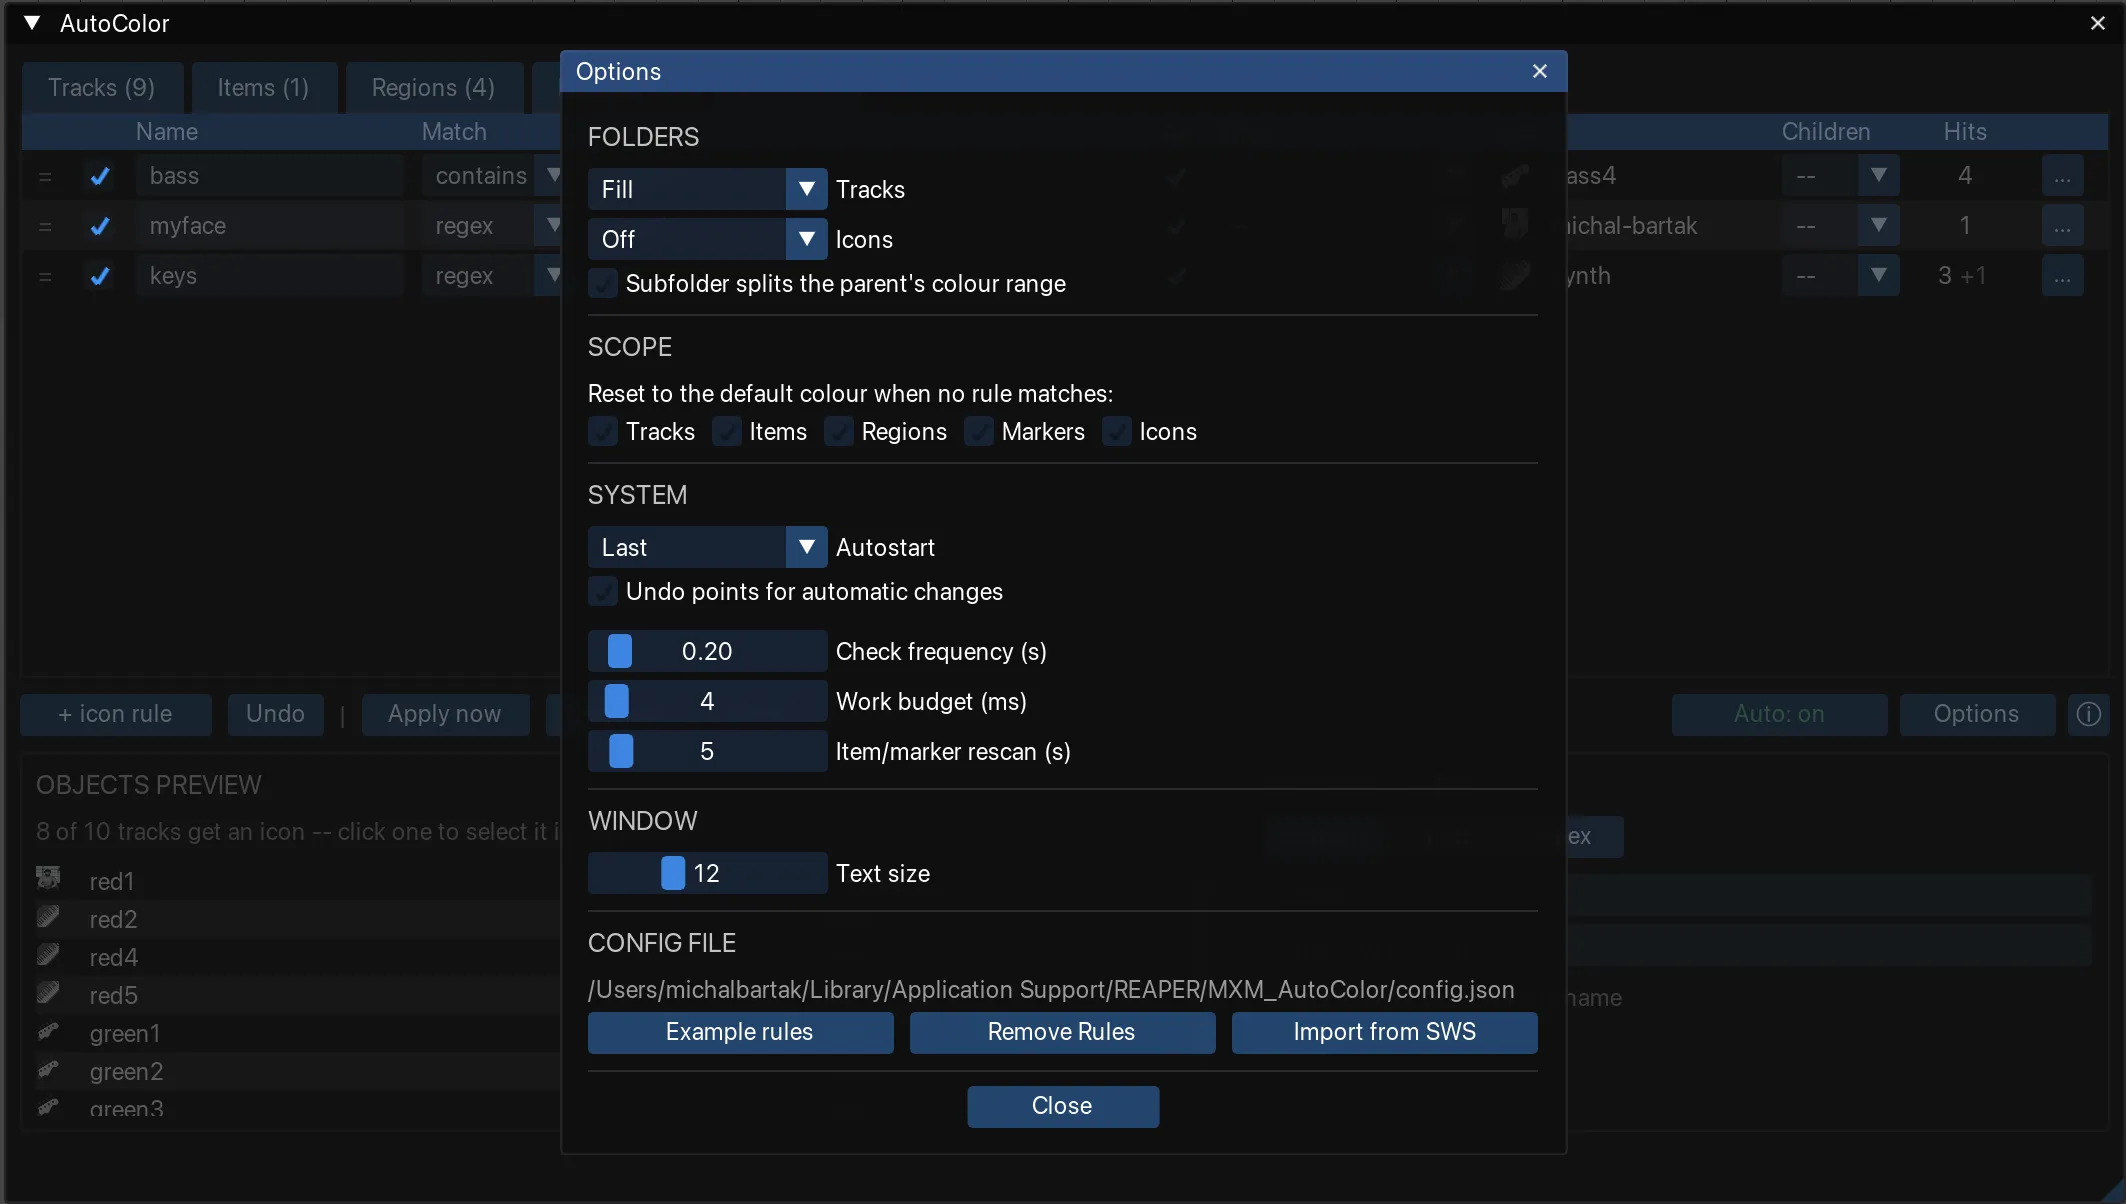Viewport: 2126px width, 1204px height.
Task: Click the info icon beside Options button
Action: tap(2089, 714)
